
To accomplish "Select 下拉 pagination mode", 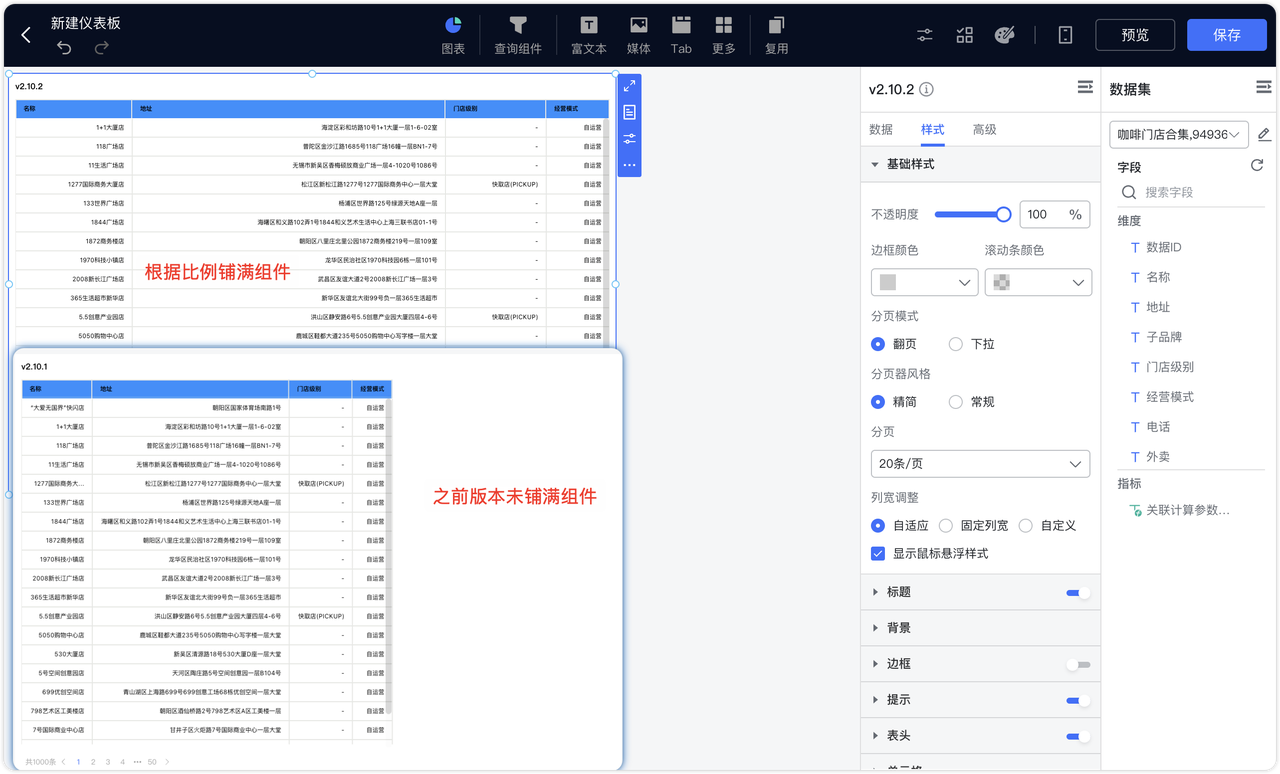I will pyautogui.click(x=956, y=344).
